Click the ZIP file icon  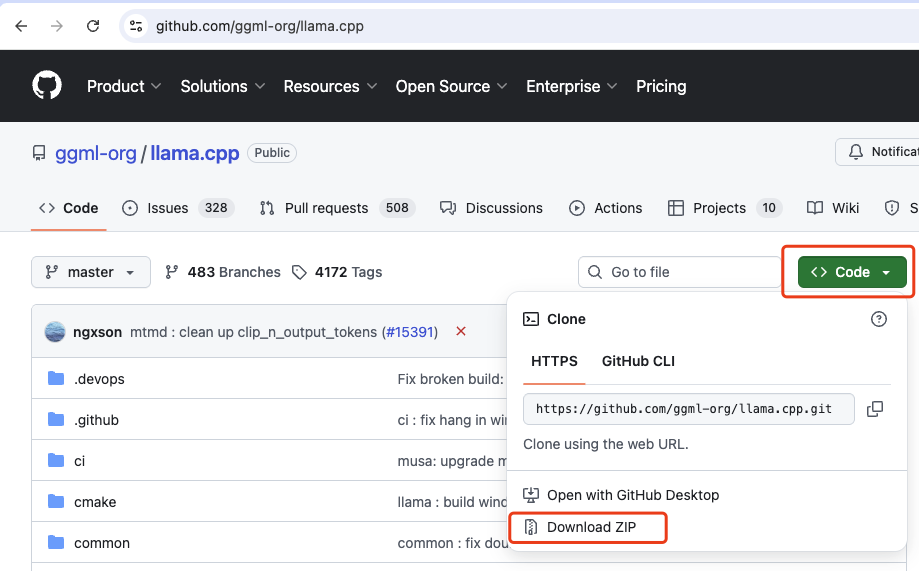531,527
